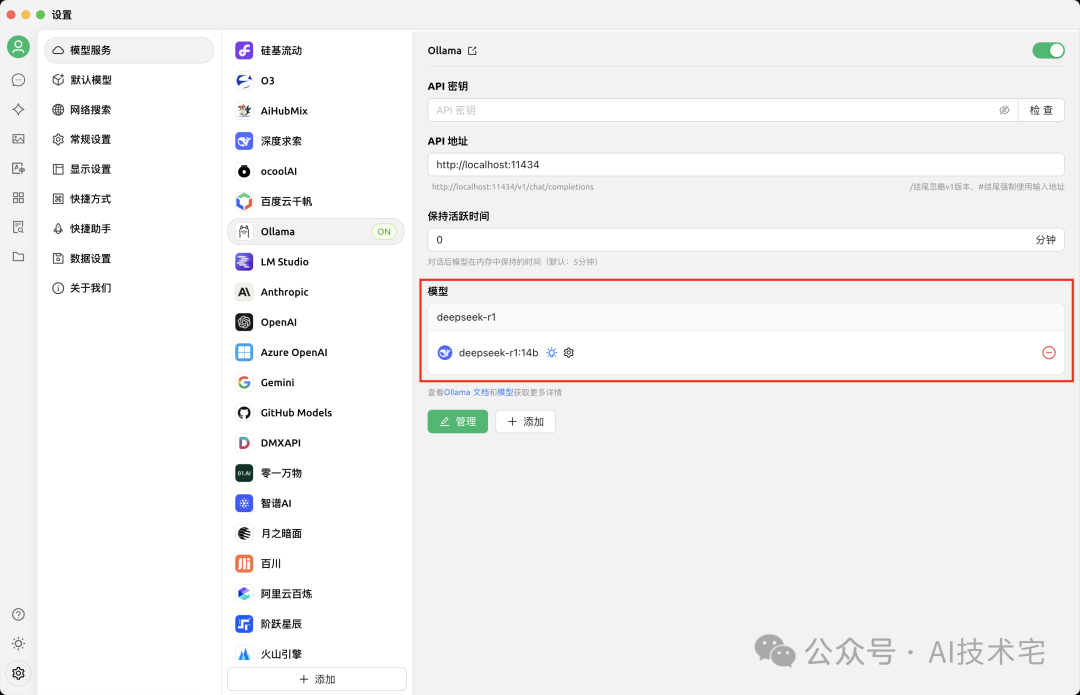Open the knowledge base sidebar icon
1080x695 pixels.
click(19, 227)
